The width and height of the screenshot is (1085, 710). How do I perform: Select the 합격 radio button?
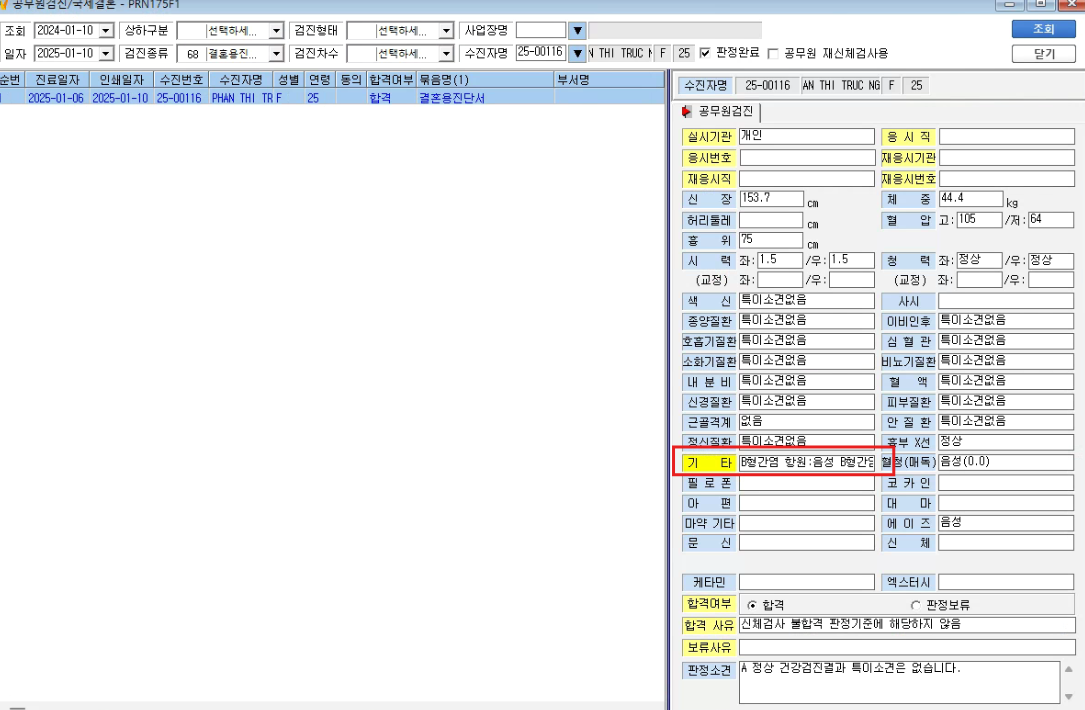(752, 605)
